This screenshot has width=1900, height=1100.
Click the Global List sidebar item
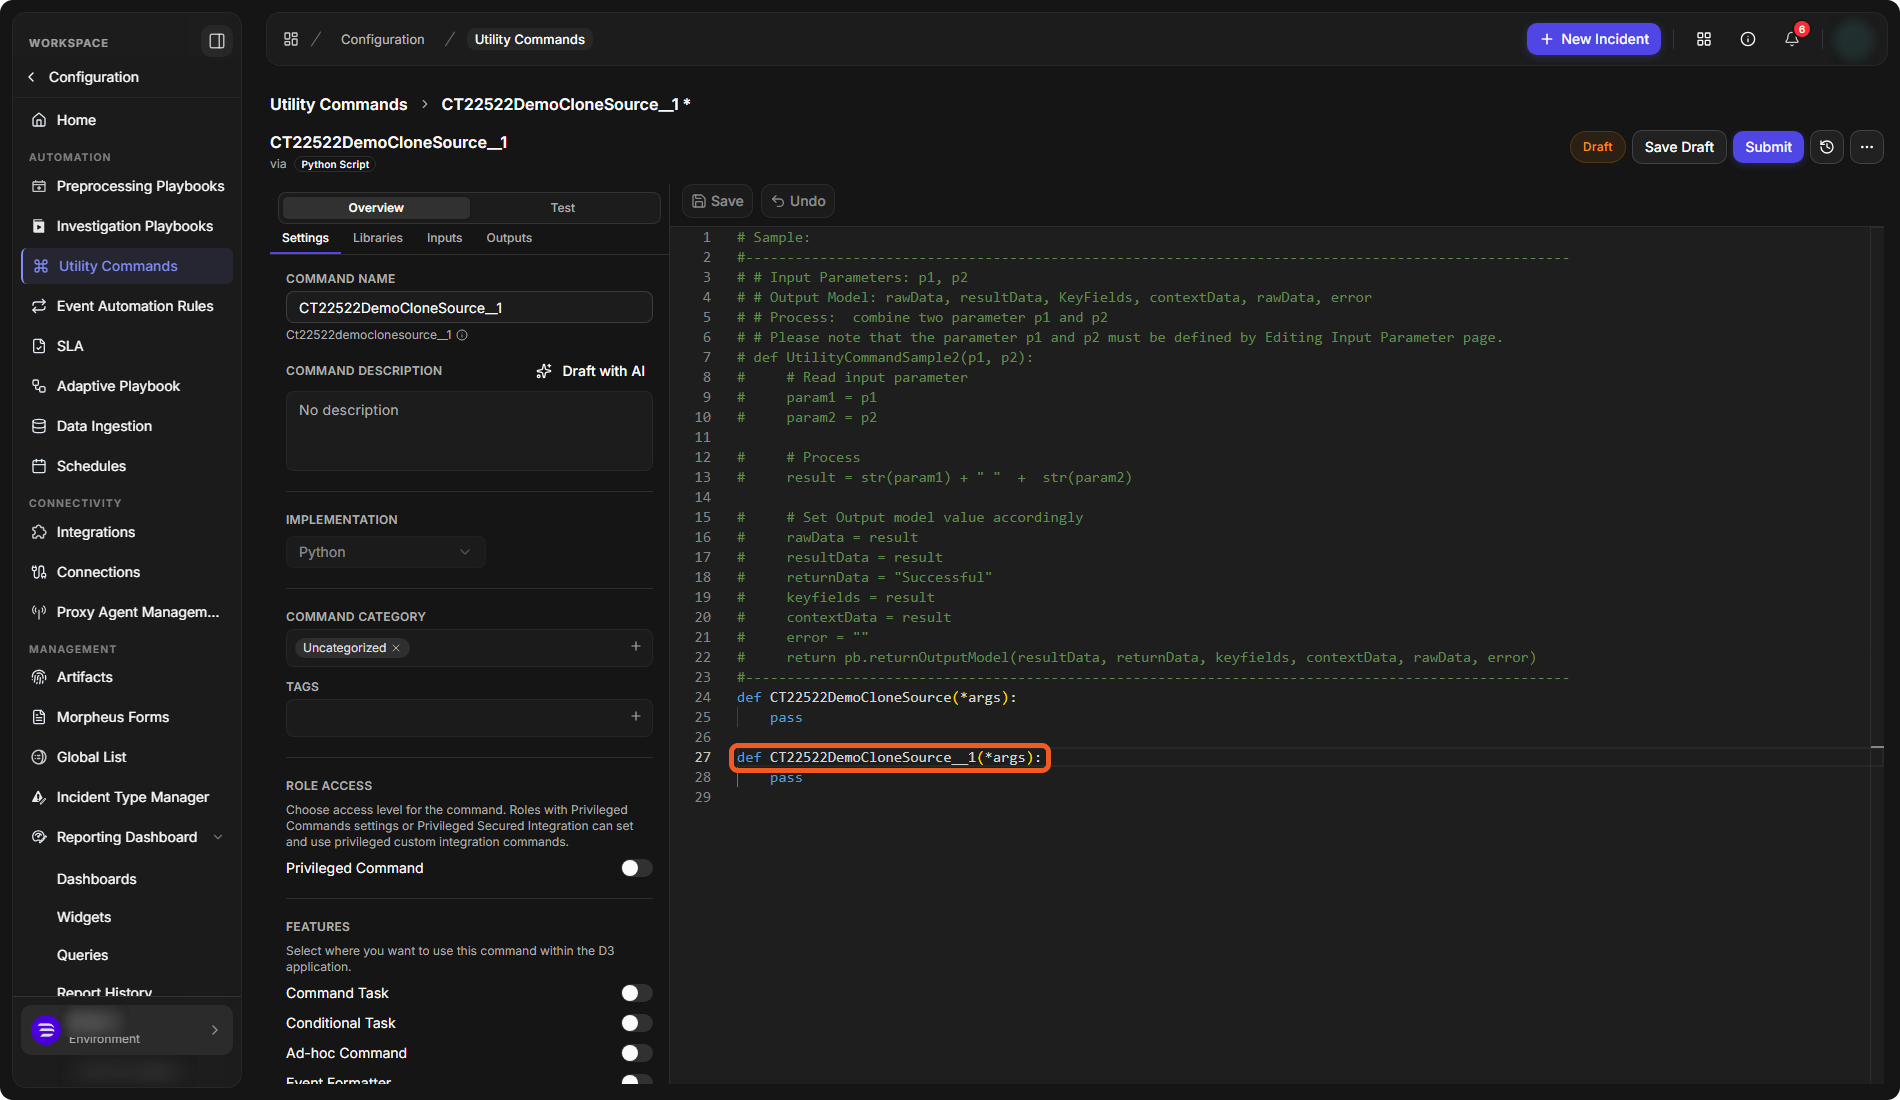pos(127,757)
